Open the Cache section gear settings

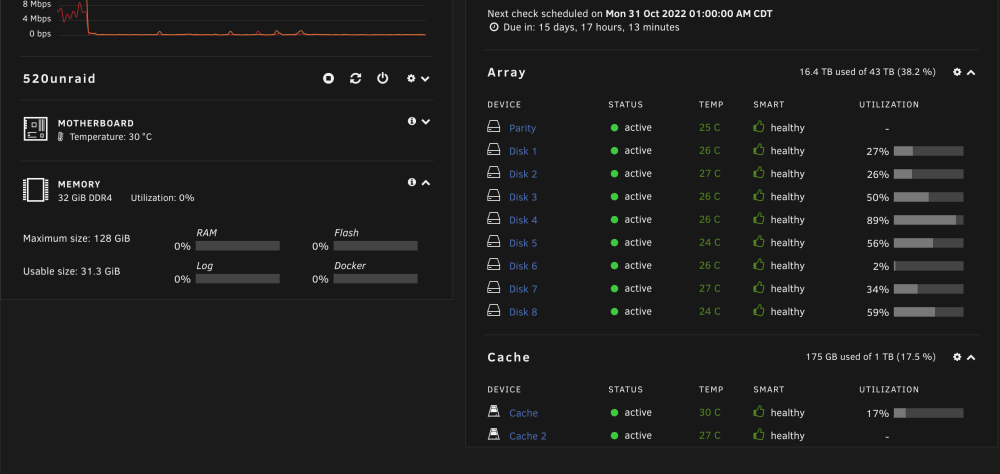pos(957,357)
